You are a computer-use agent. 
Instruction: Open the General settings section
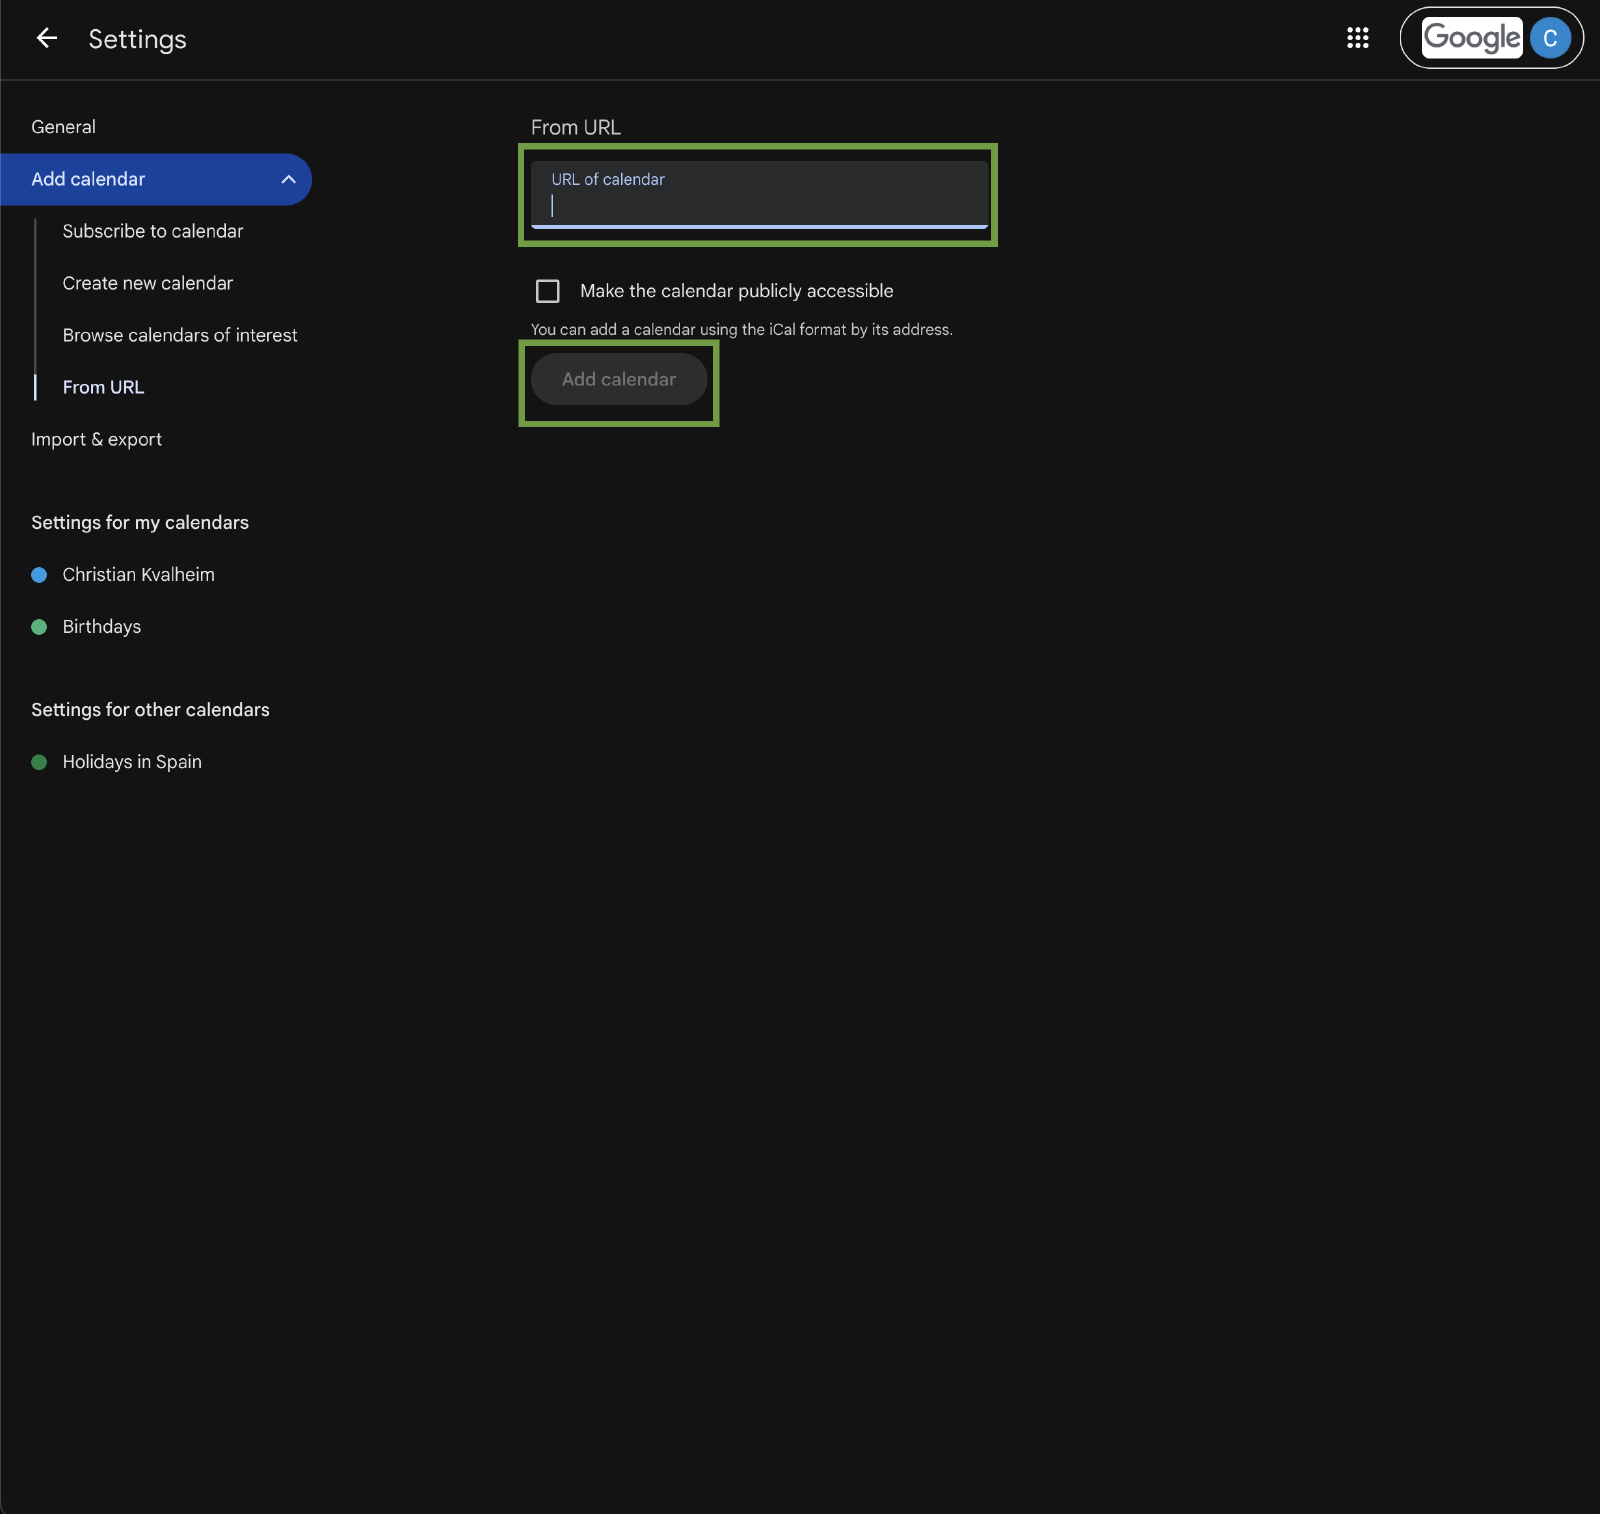64,127
